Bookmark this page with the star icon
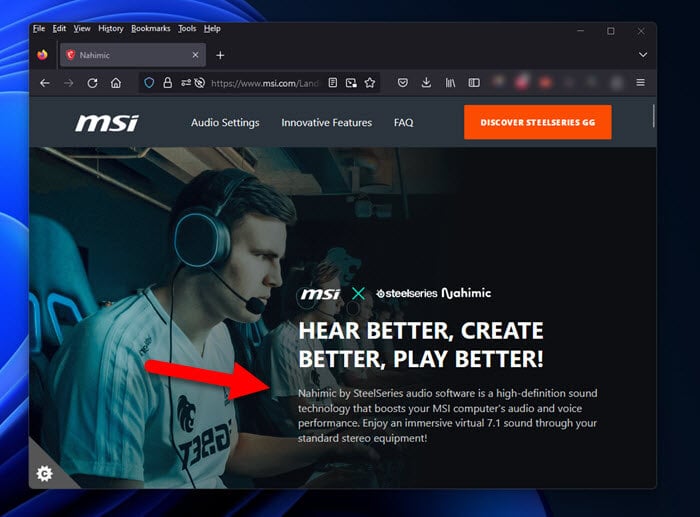 click(370, 83)
